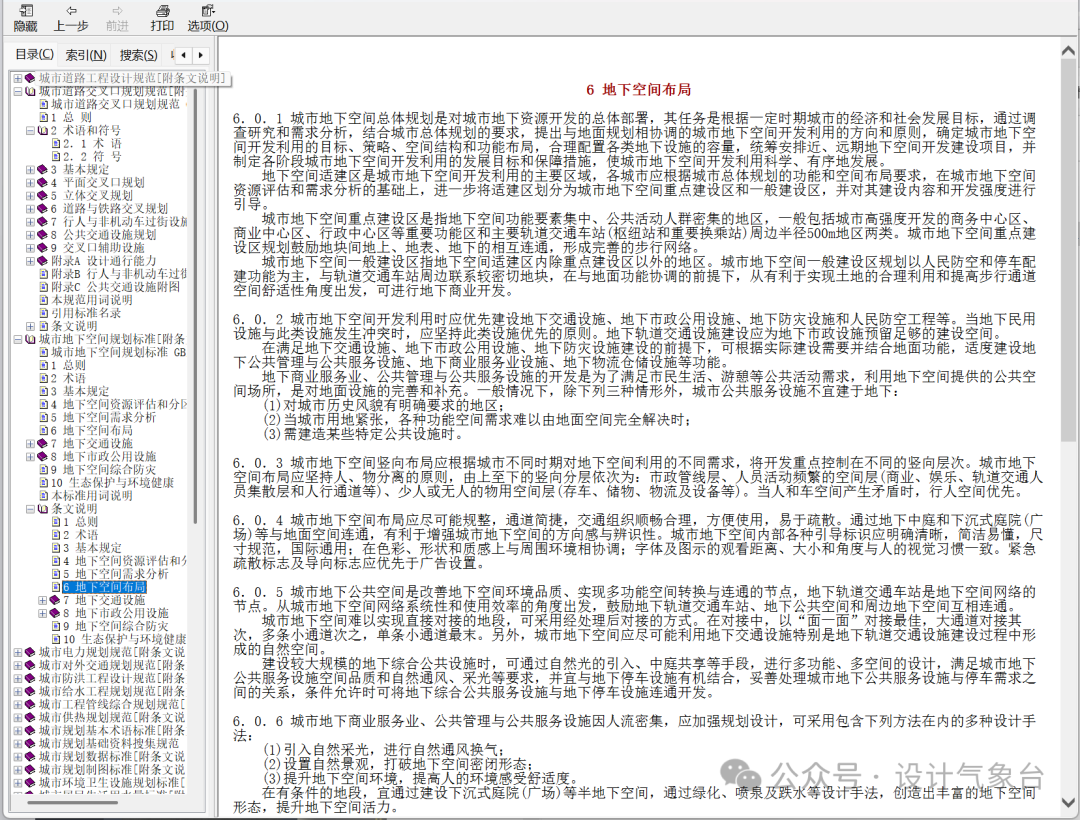Collapse the 城市地下空间规划标准[附条 root node

pyautogui.click(x=18, y=339)
